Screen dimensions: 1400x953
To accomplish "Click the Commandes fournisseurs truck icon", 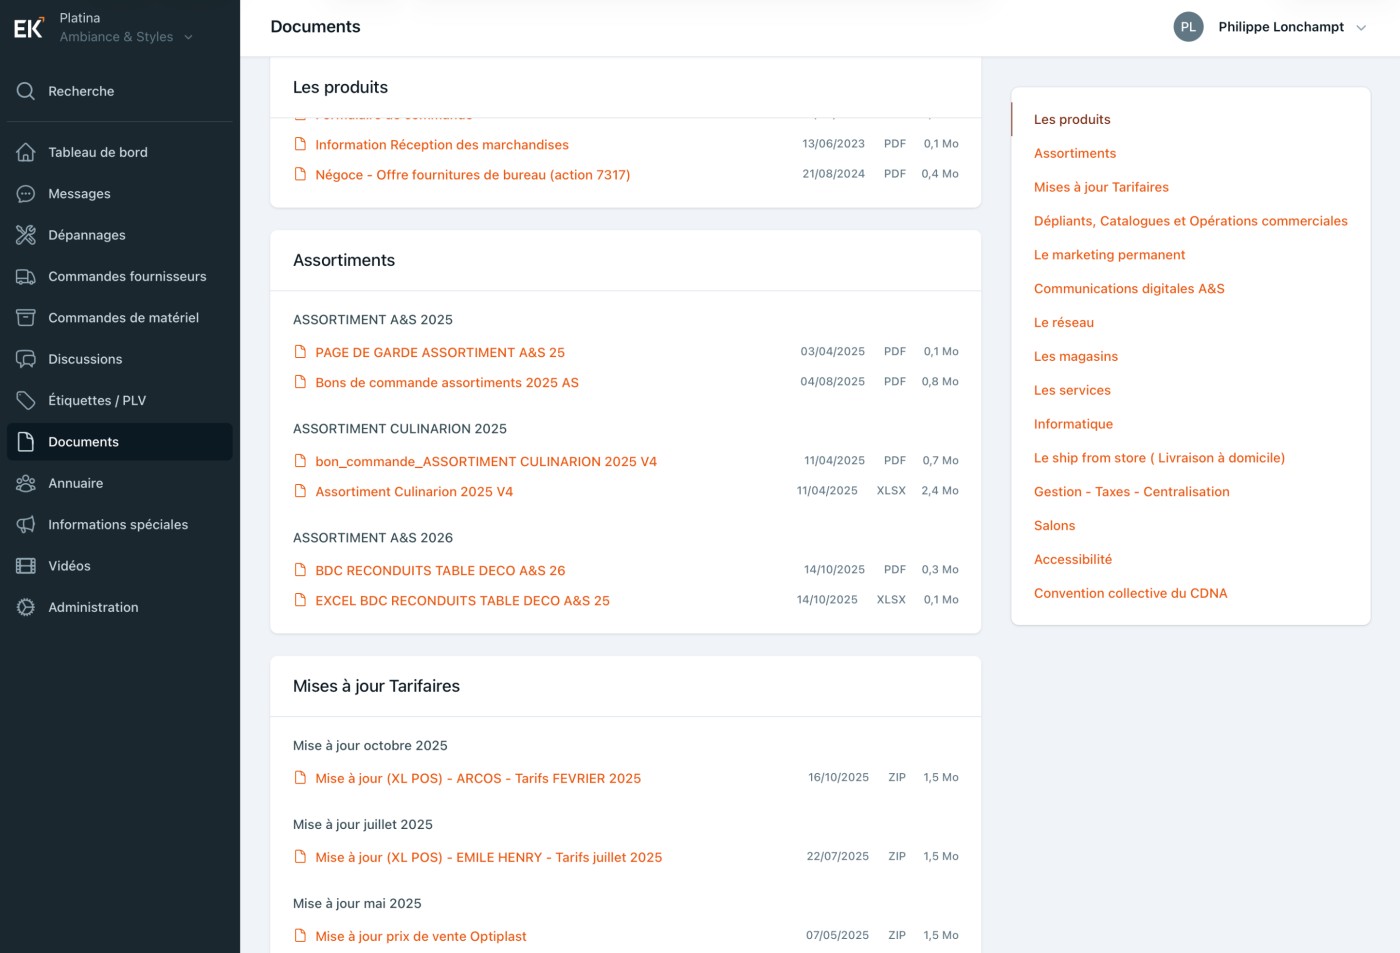I will [26, 277].
